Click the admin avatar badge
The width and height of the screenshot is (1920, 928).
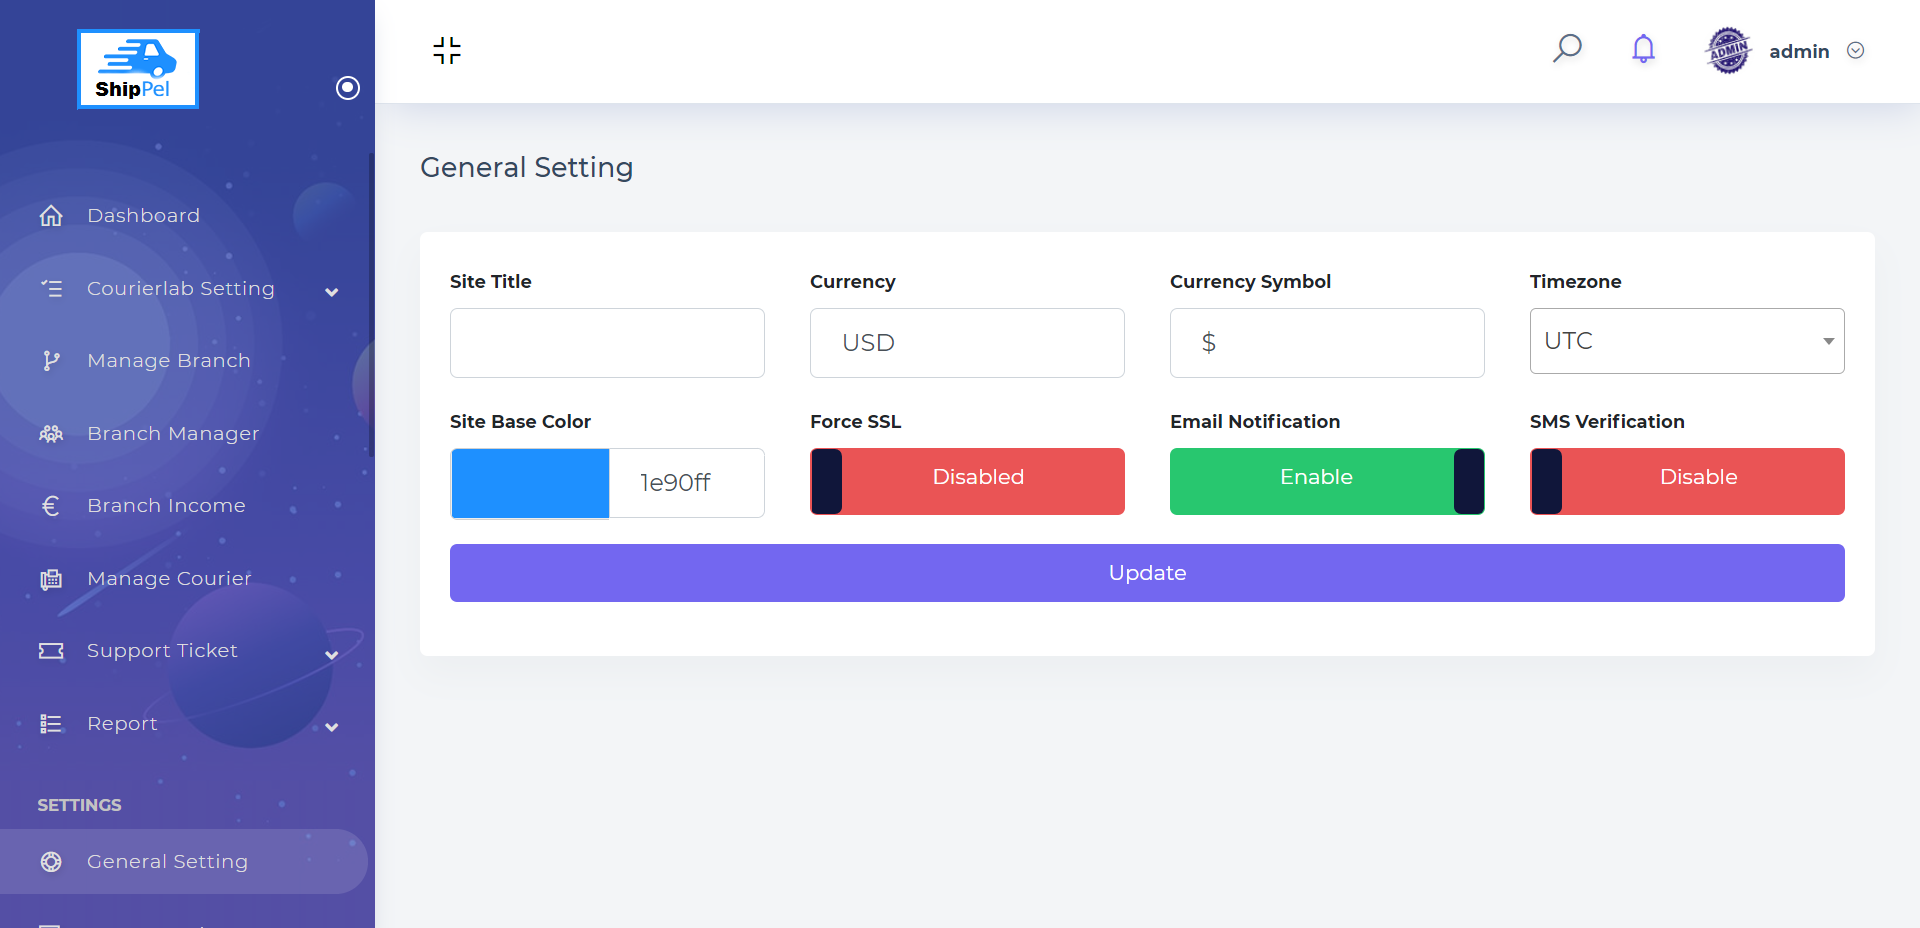pos(1728,51)
